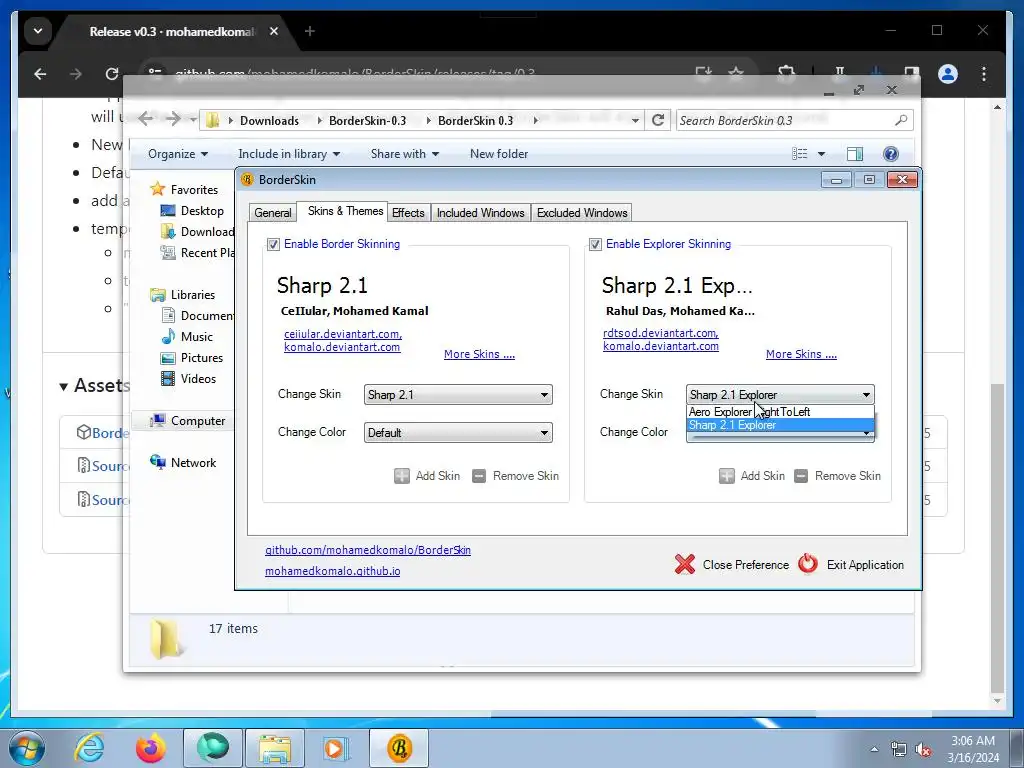Click BorderSkin-0.3 breadcrumb segment
The image size is (1024, 768).
[x=368, y=121]
